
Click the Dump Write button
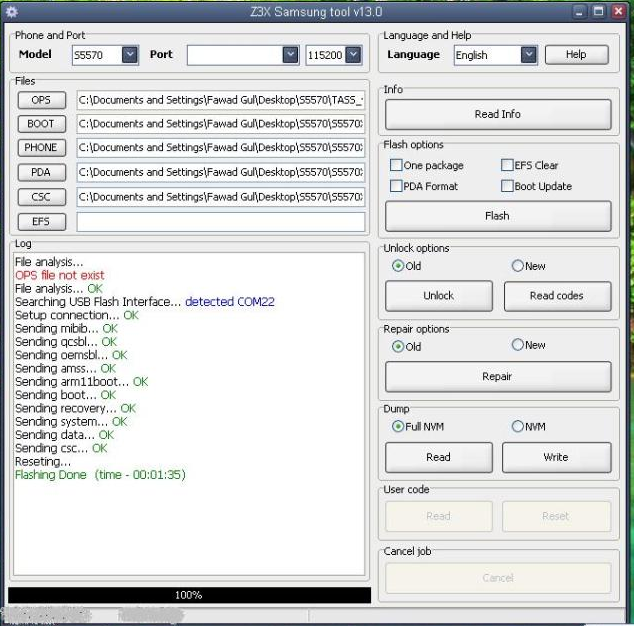(556, 457)
